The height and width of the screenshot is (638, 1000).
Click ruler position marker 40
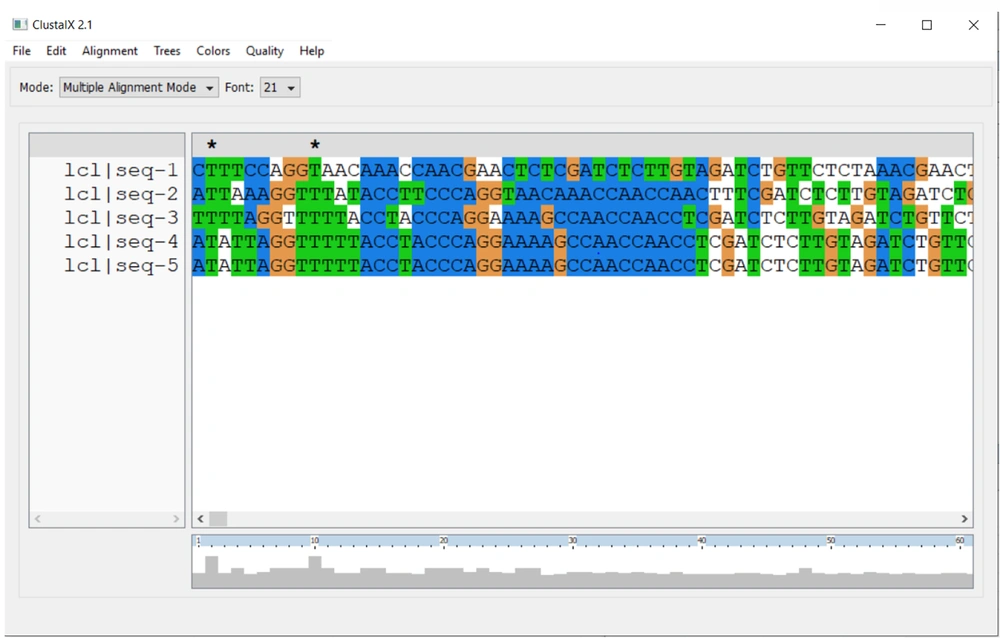[x=702, y=540]
